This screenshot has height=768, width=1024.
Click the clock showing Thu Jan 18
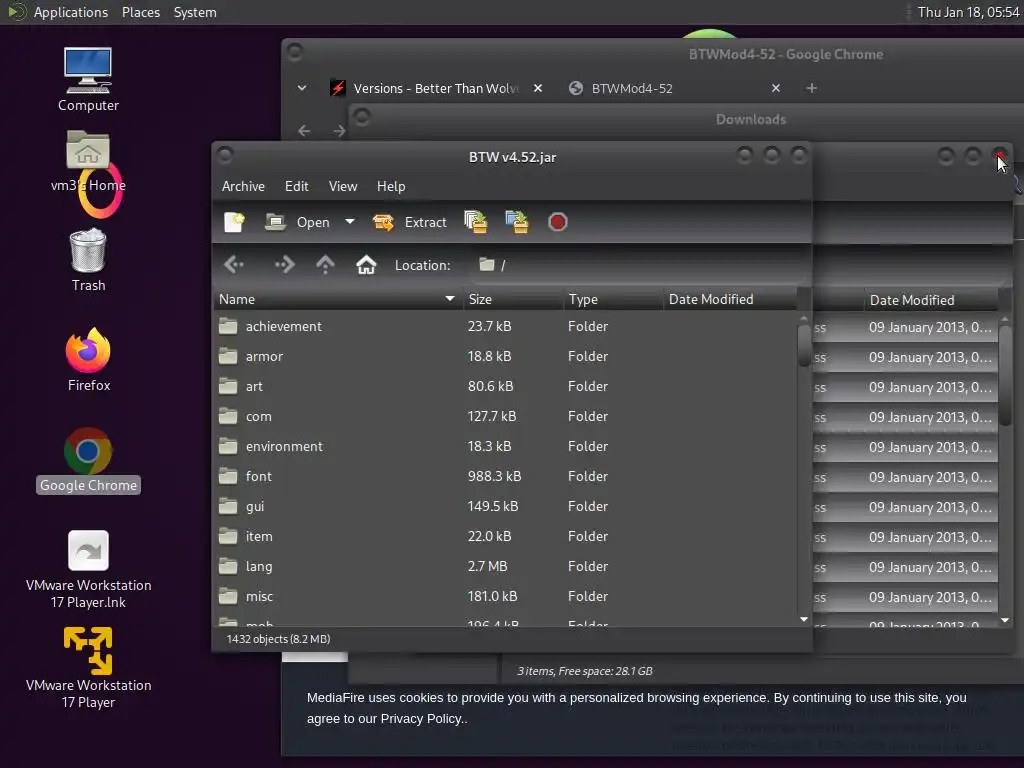tap(968, 12)
